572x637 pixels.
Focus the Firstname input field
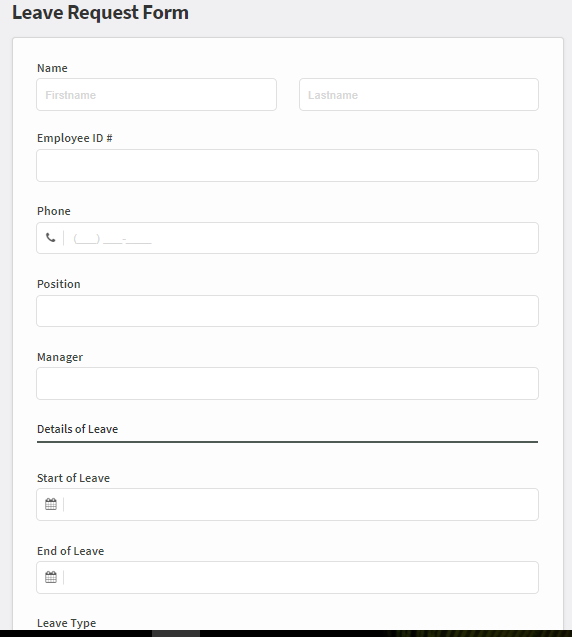pyautogui.click(x=156, y=95)
